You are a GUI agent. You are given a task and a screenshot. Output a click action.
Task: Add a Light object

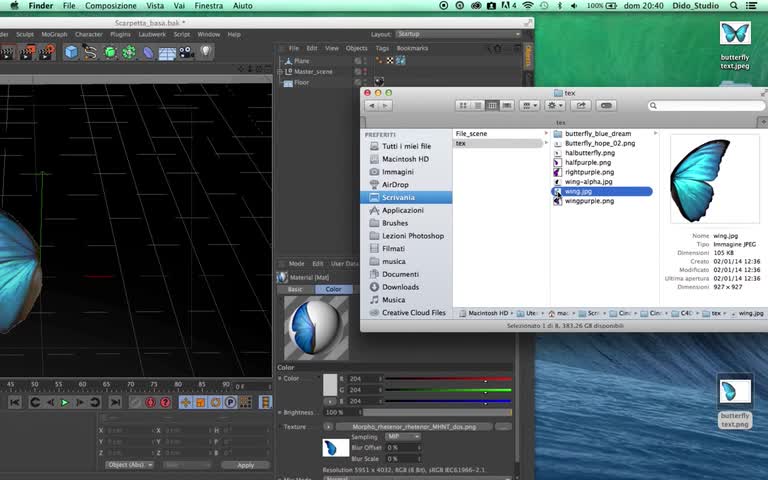tap(206, 51)
